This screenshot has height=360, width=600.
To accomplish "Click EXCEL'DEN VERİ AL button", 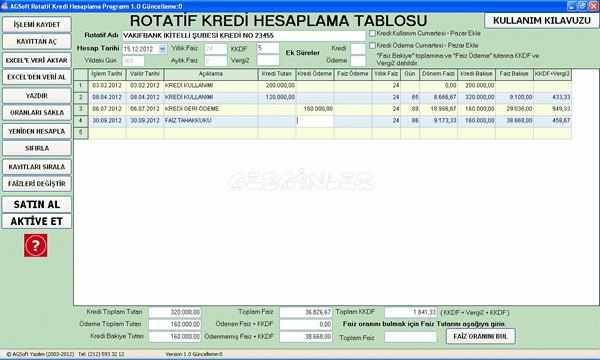I will pos(37,77).
